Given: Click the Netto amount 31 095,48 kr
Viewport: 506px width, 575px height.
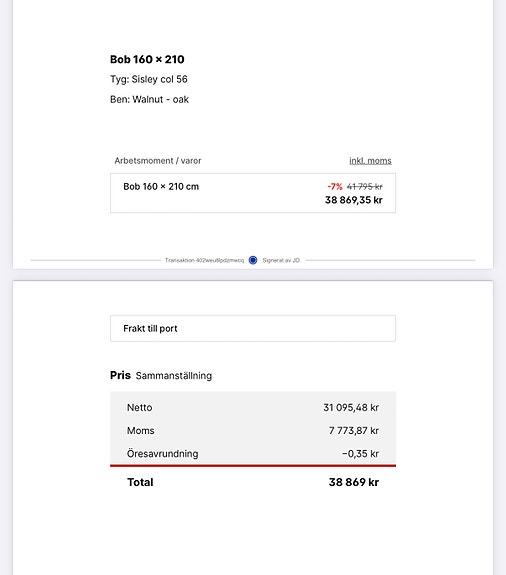Looking at the screenshot, I should 351,407.
